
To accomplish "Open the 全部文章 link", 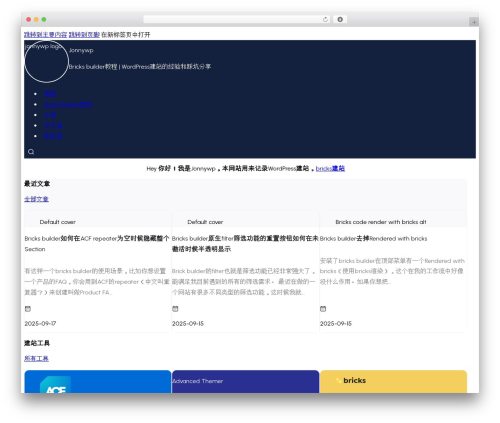I will pos(36,199).
